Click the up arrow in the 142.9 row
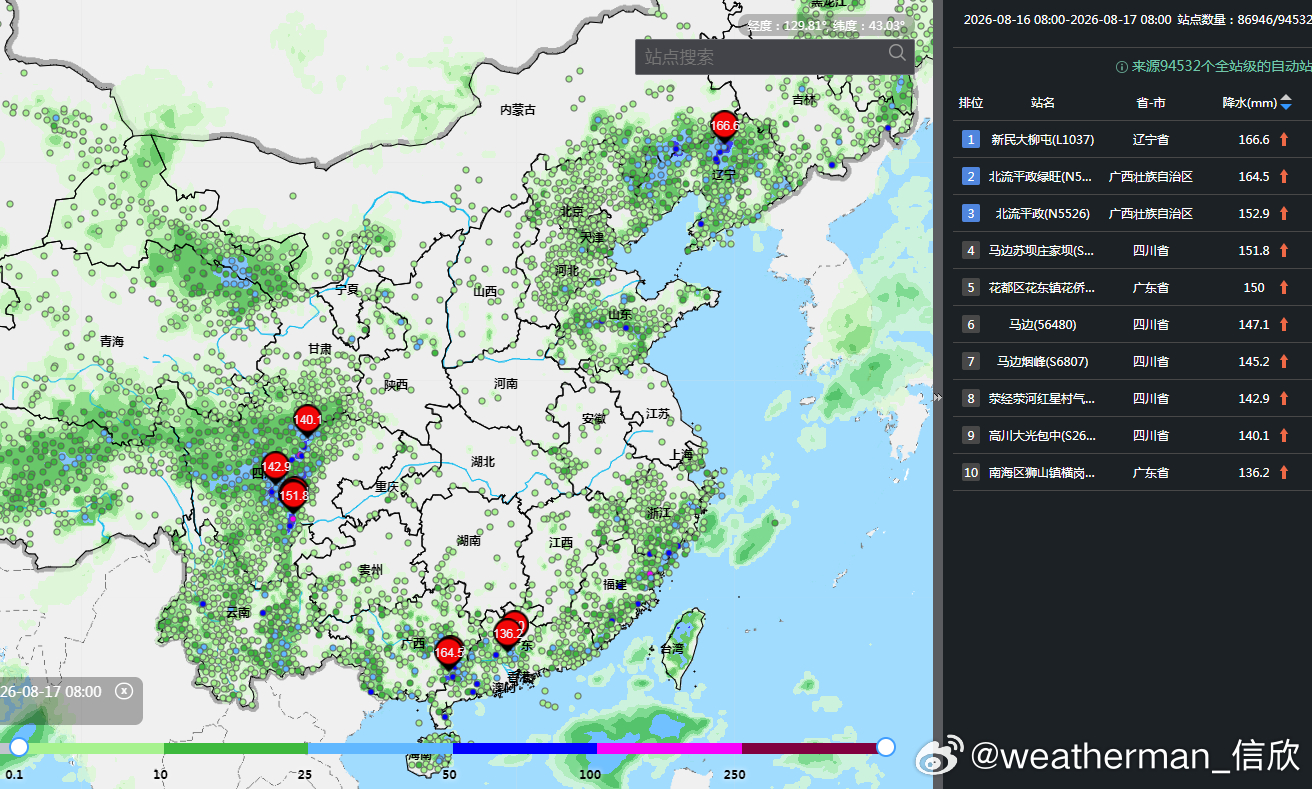Viewport: 1312px width, 789px height. coord(1284,399)
